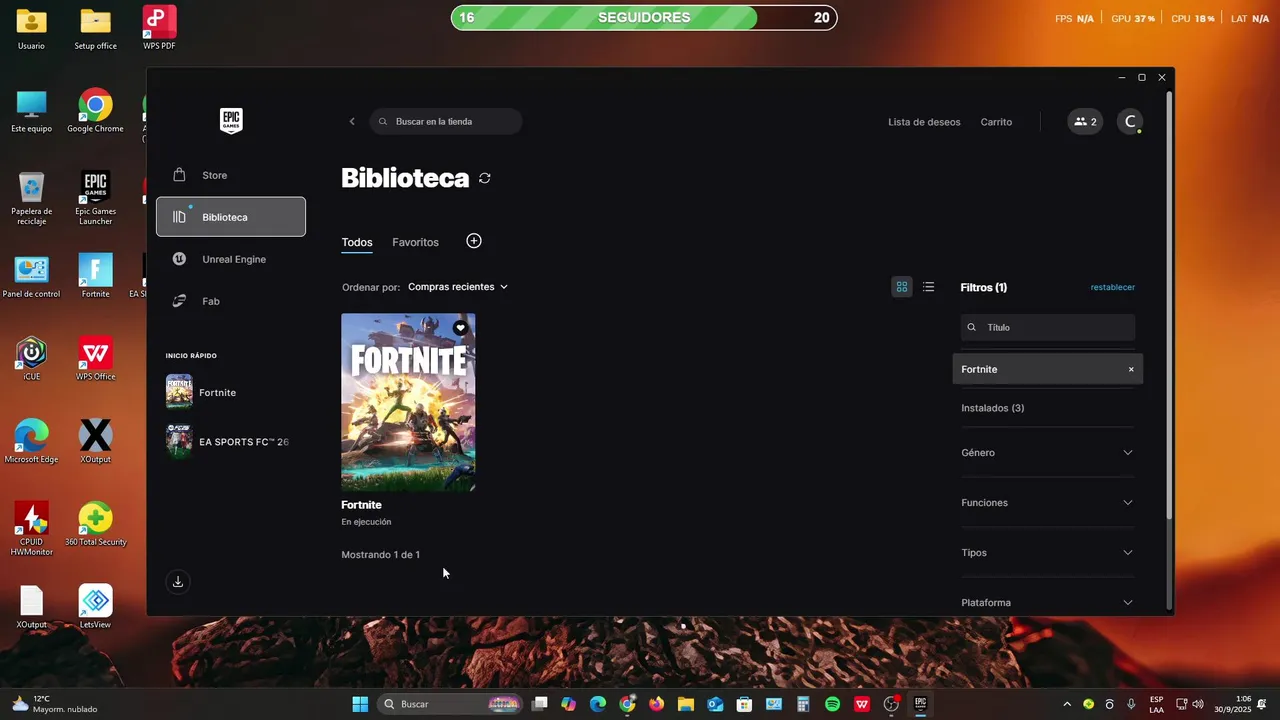
Task: Expand the Funciones filter
Action: coord(1047,503)
